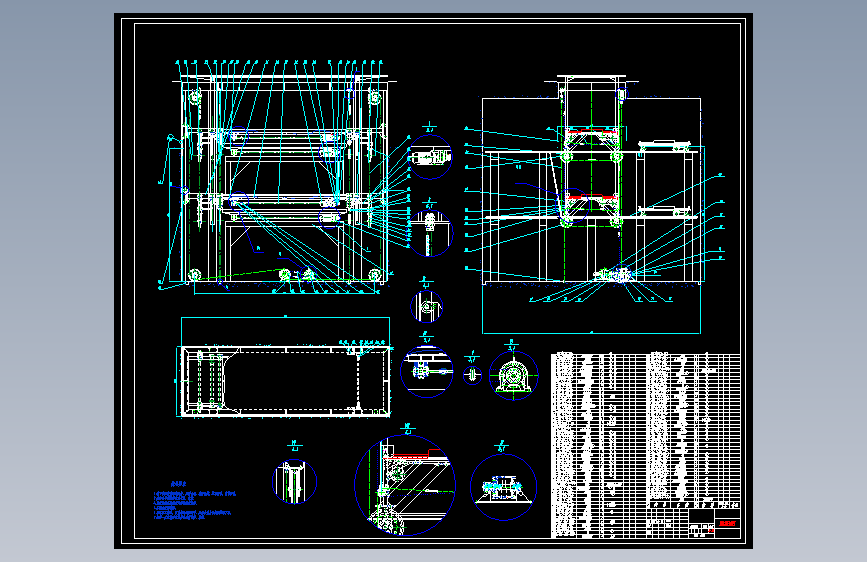Click the upper red platform in side view

tap(592, 132)
